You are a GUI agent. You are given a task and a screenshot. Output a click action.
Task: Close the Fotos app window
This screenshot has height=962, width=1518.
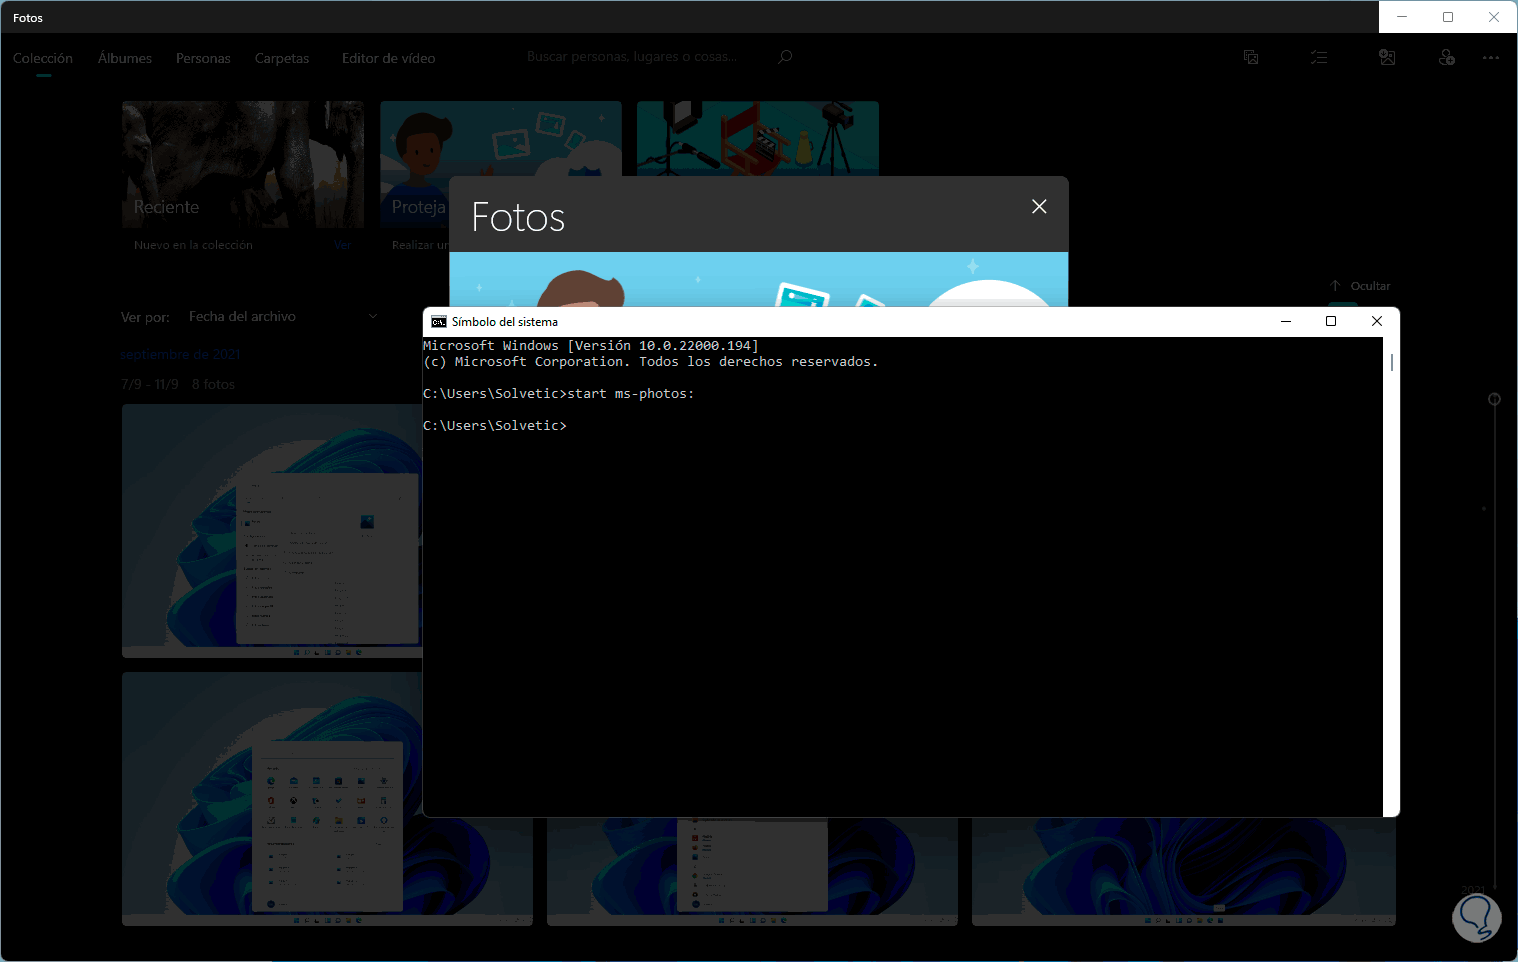tap(1494, 17)
